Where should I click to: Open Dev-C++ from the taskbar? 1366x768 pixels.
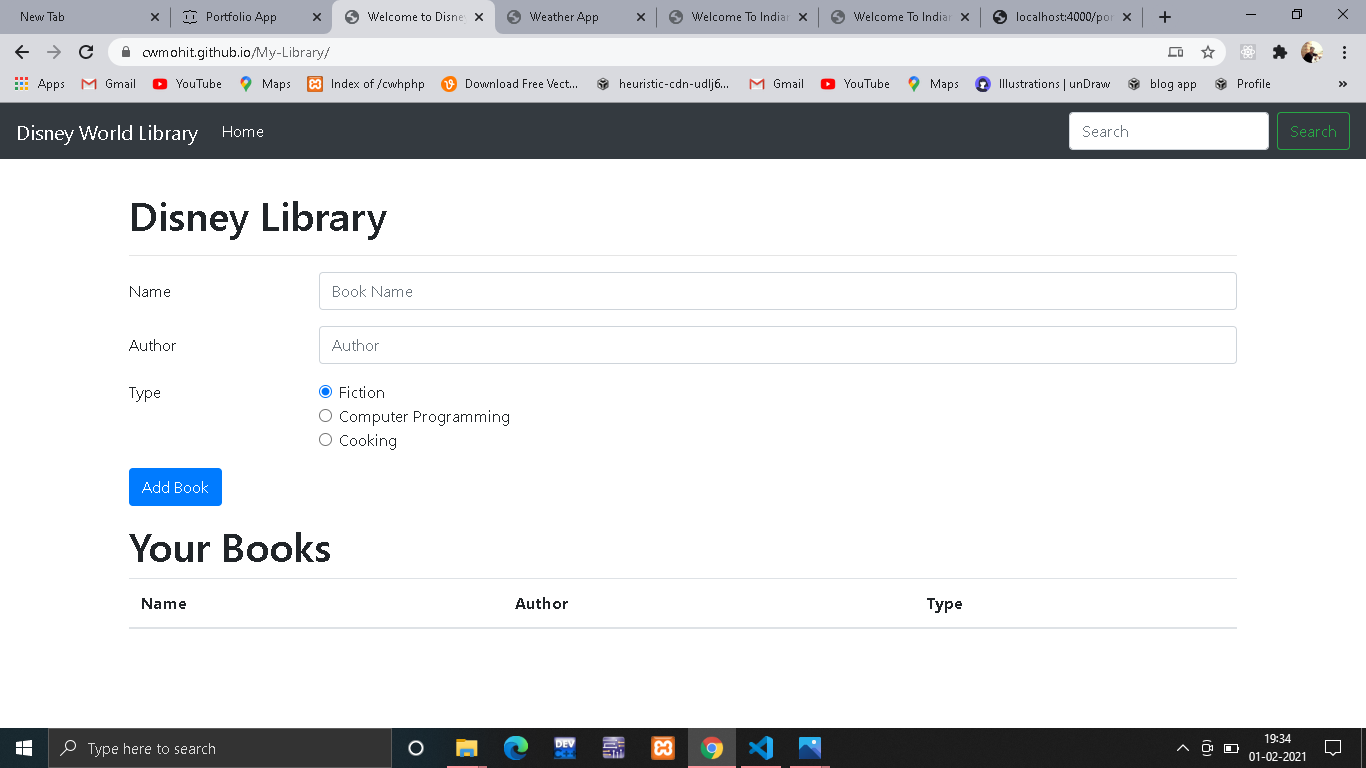(x=565, y=748)
